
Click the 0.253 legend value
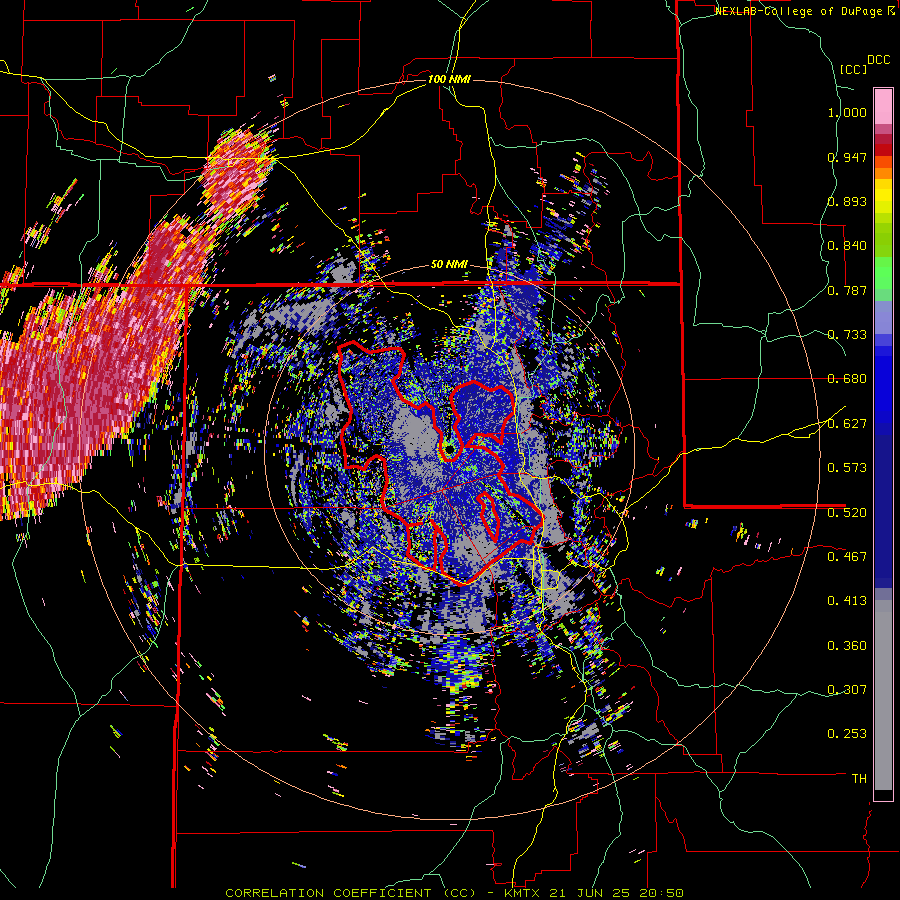(847, 734)
